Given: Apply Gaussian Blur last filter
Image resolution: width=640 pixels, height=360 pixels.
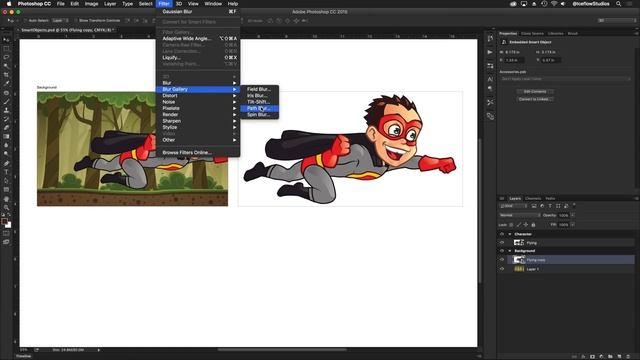Looking at the screenshot, I should [x=198, y=12].
